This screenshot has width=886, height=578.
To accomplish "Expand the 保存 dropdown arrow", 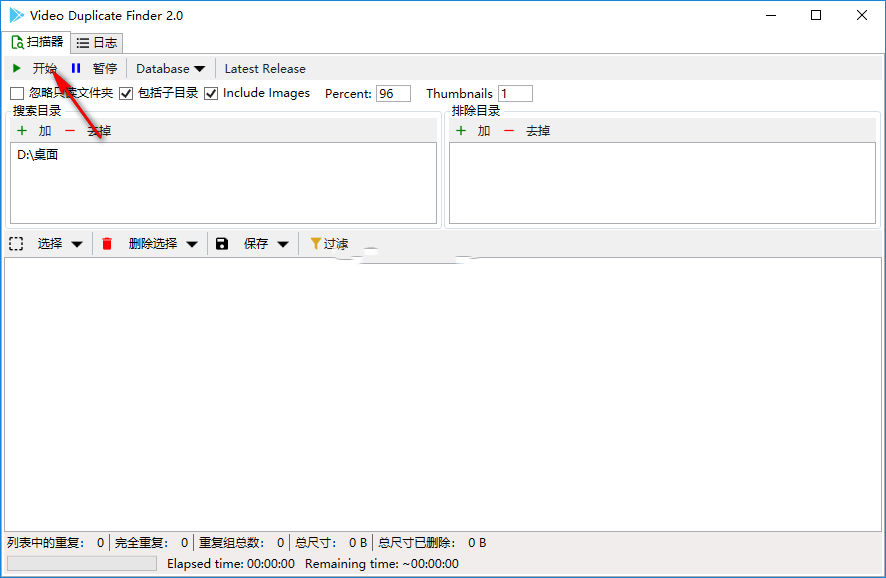I will click(283, 244).
